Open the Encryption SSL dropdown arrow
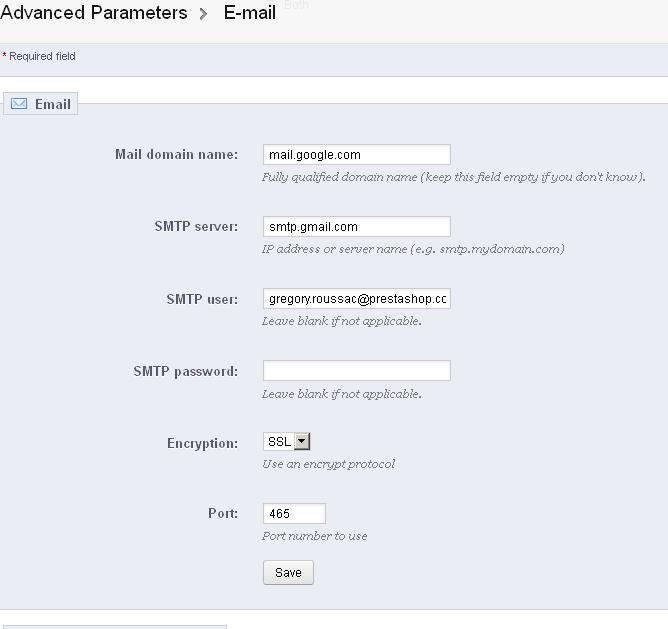Viewport: 668px width, 629px height. coord(302,441)
